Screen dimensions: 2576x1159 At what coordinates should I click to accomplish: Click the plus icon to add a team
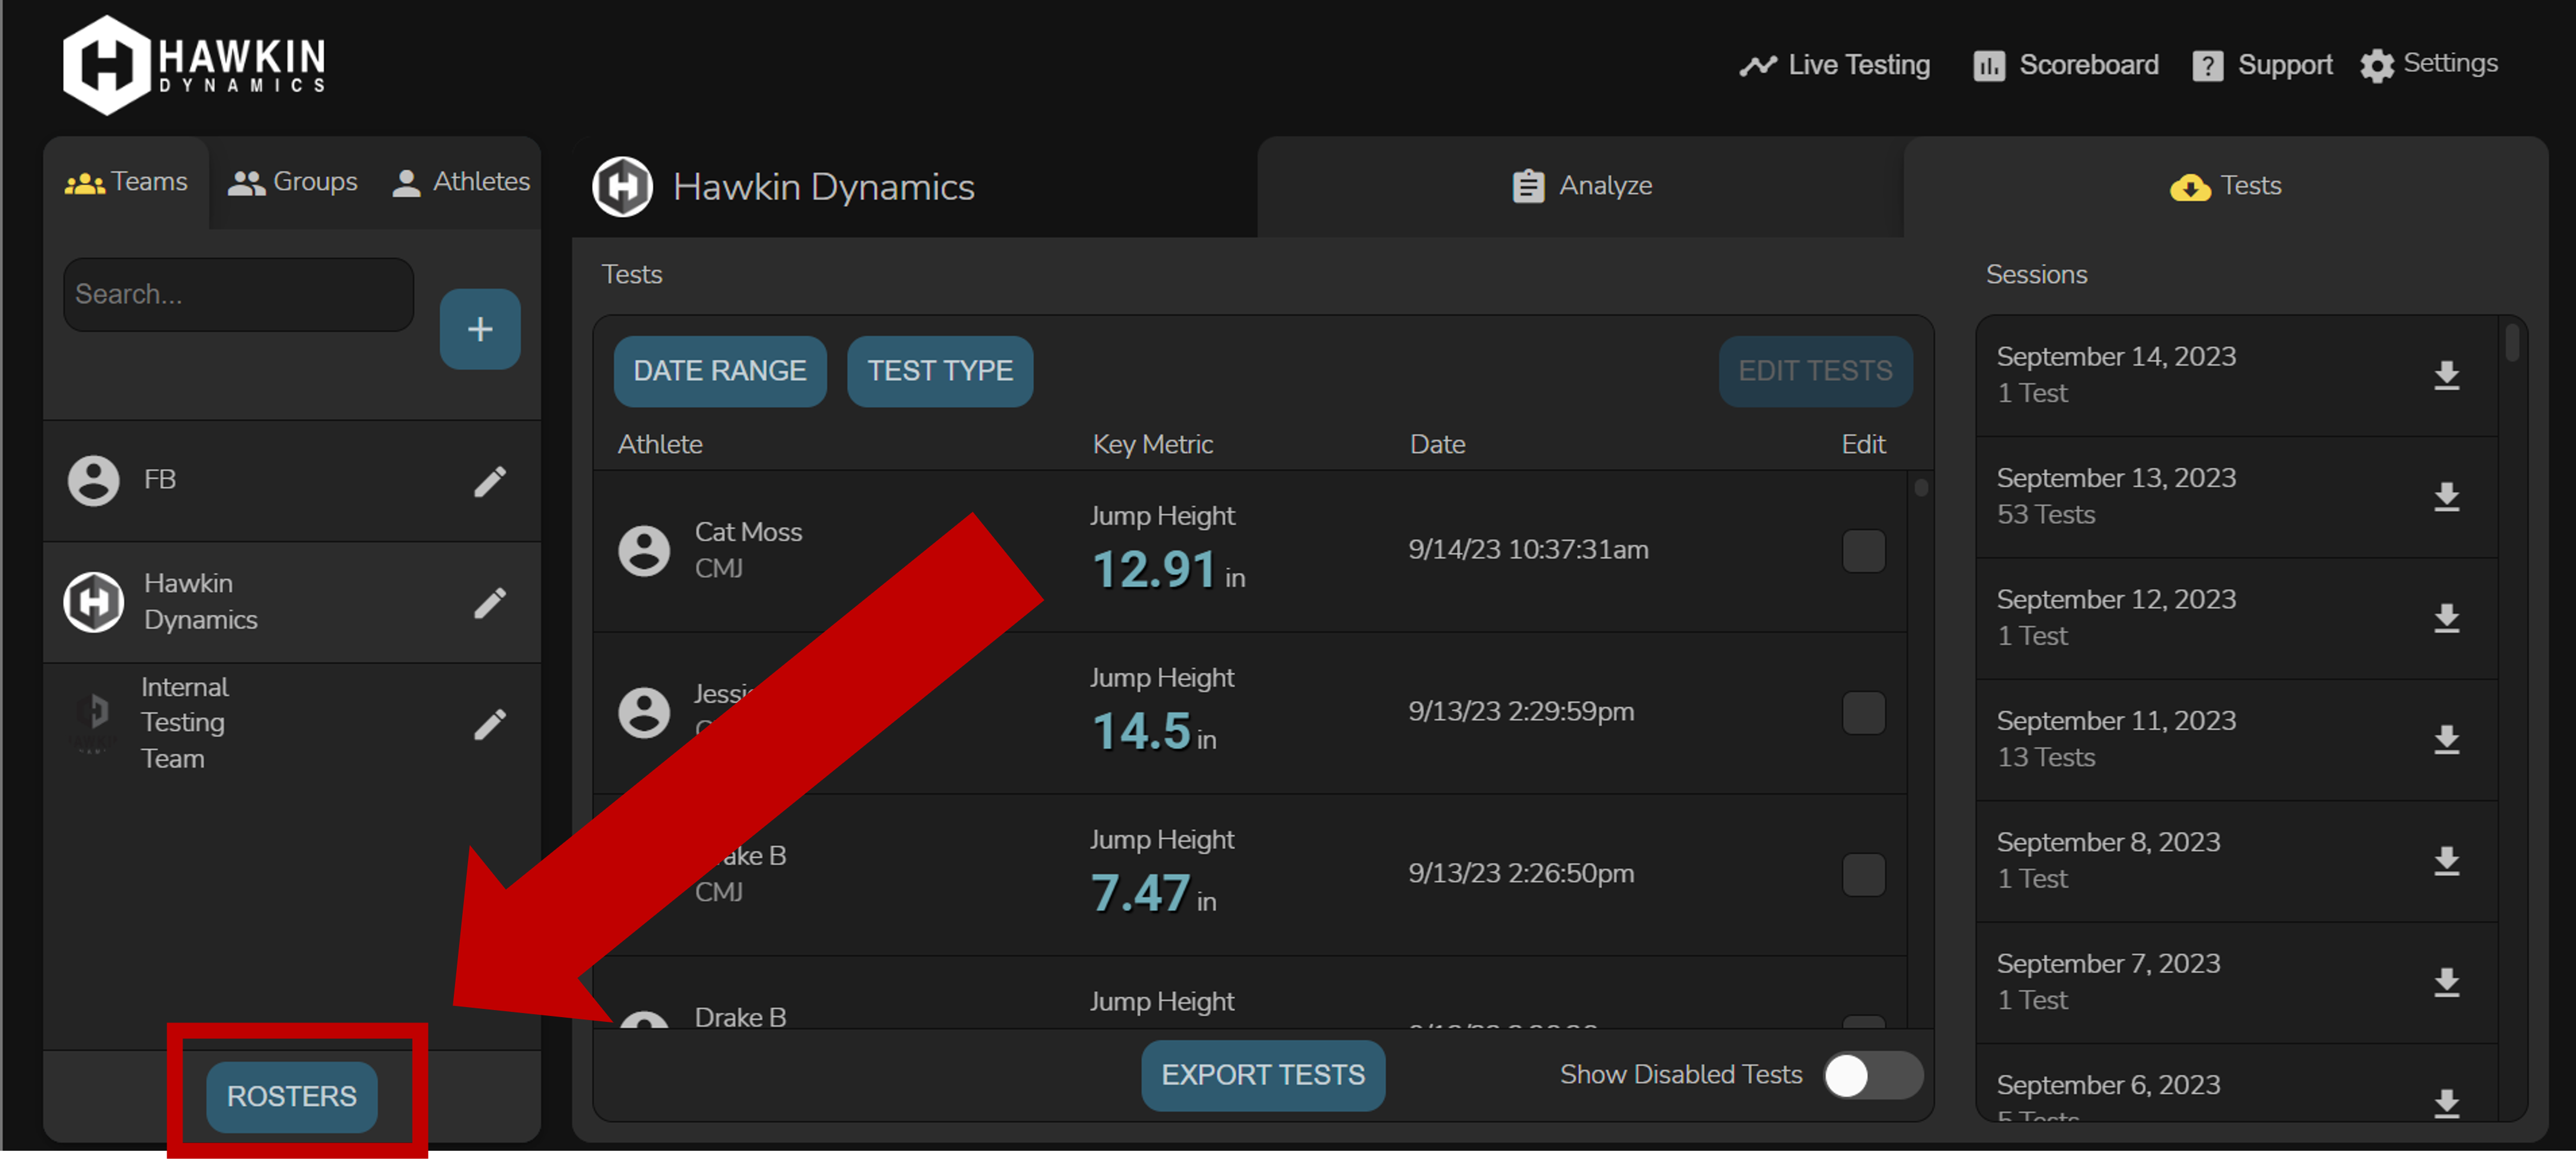tap(479, 329)
